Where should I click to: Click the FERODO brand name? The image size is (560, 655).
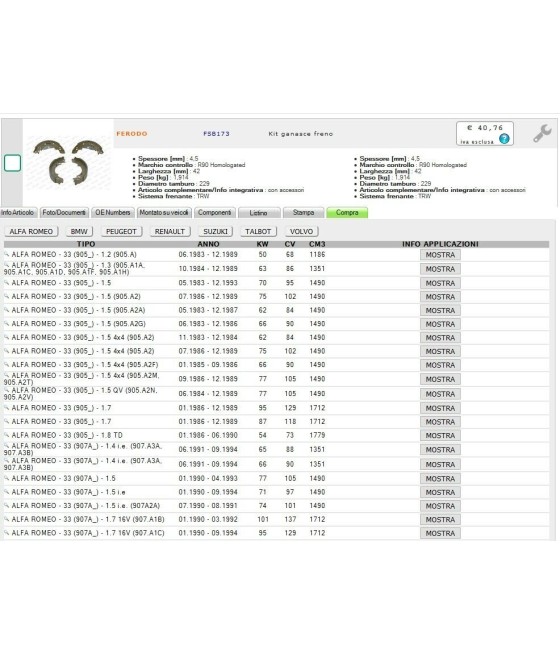132,134
